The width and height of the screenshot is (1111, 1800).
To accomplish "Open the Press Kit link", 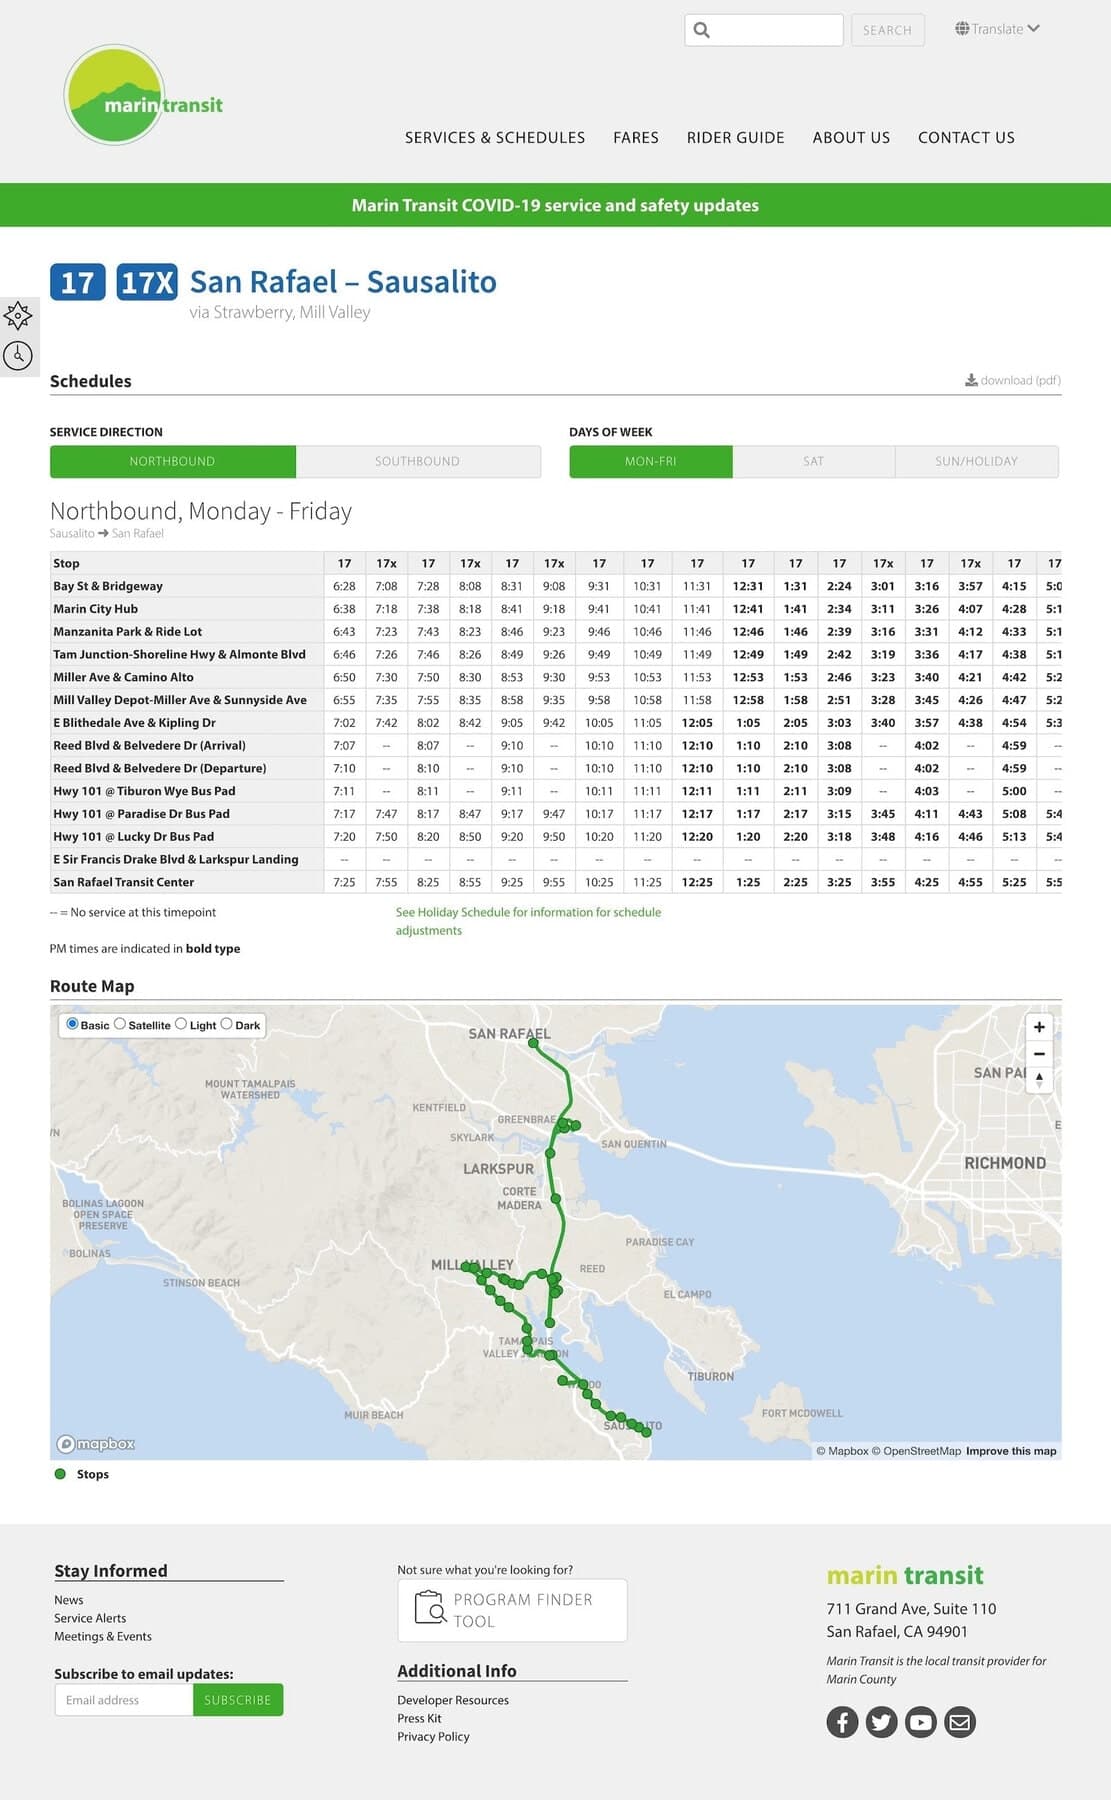I will point(419,1718).
